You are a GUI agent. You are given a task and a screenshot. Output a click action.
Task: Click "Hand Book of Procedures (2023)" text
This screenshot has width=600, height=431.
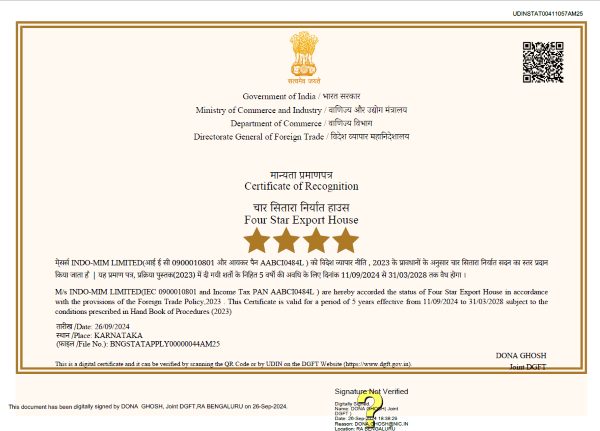(181, 312)
